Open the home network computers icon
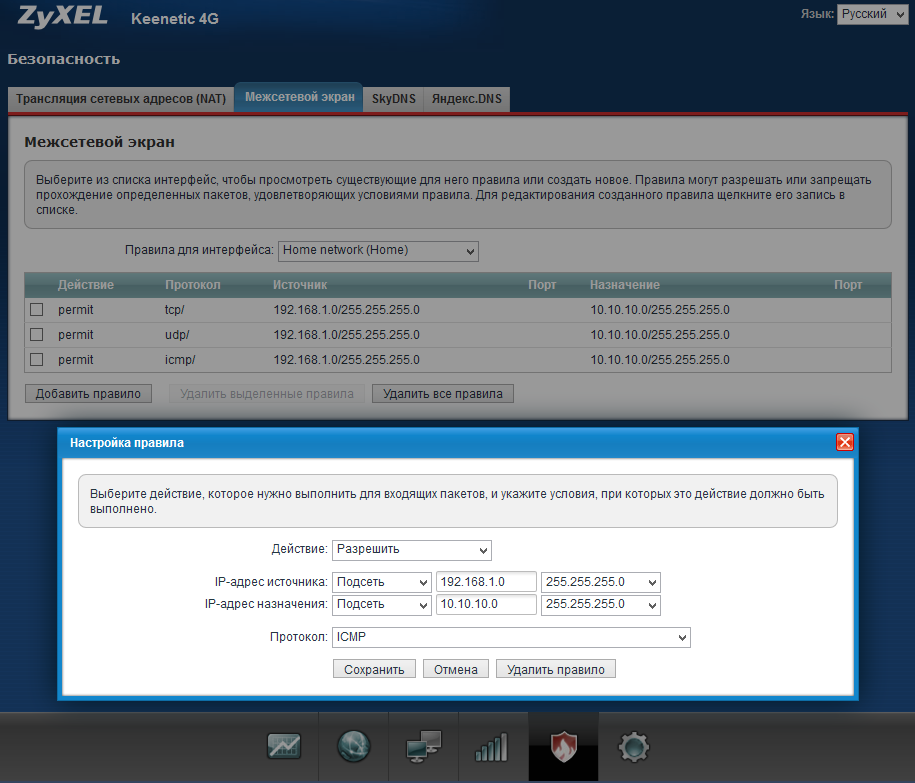This screenshot has width=915, height=783. [423, 746]
